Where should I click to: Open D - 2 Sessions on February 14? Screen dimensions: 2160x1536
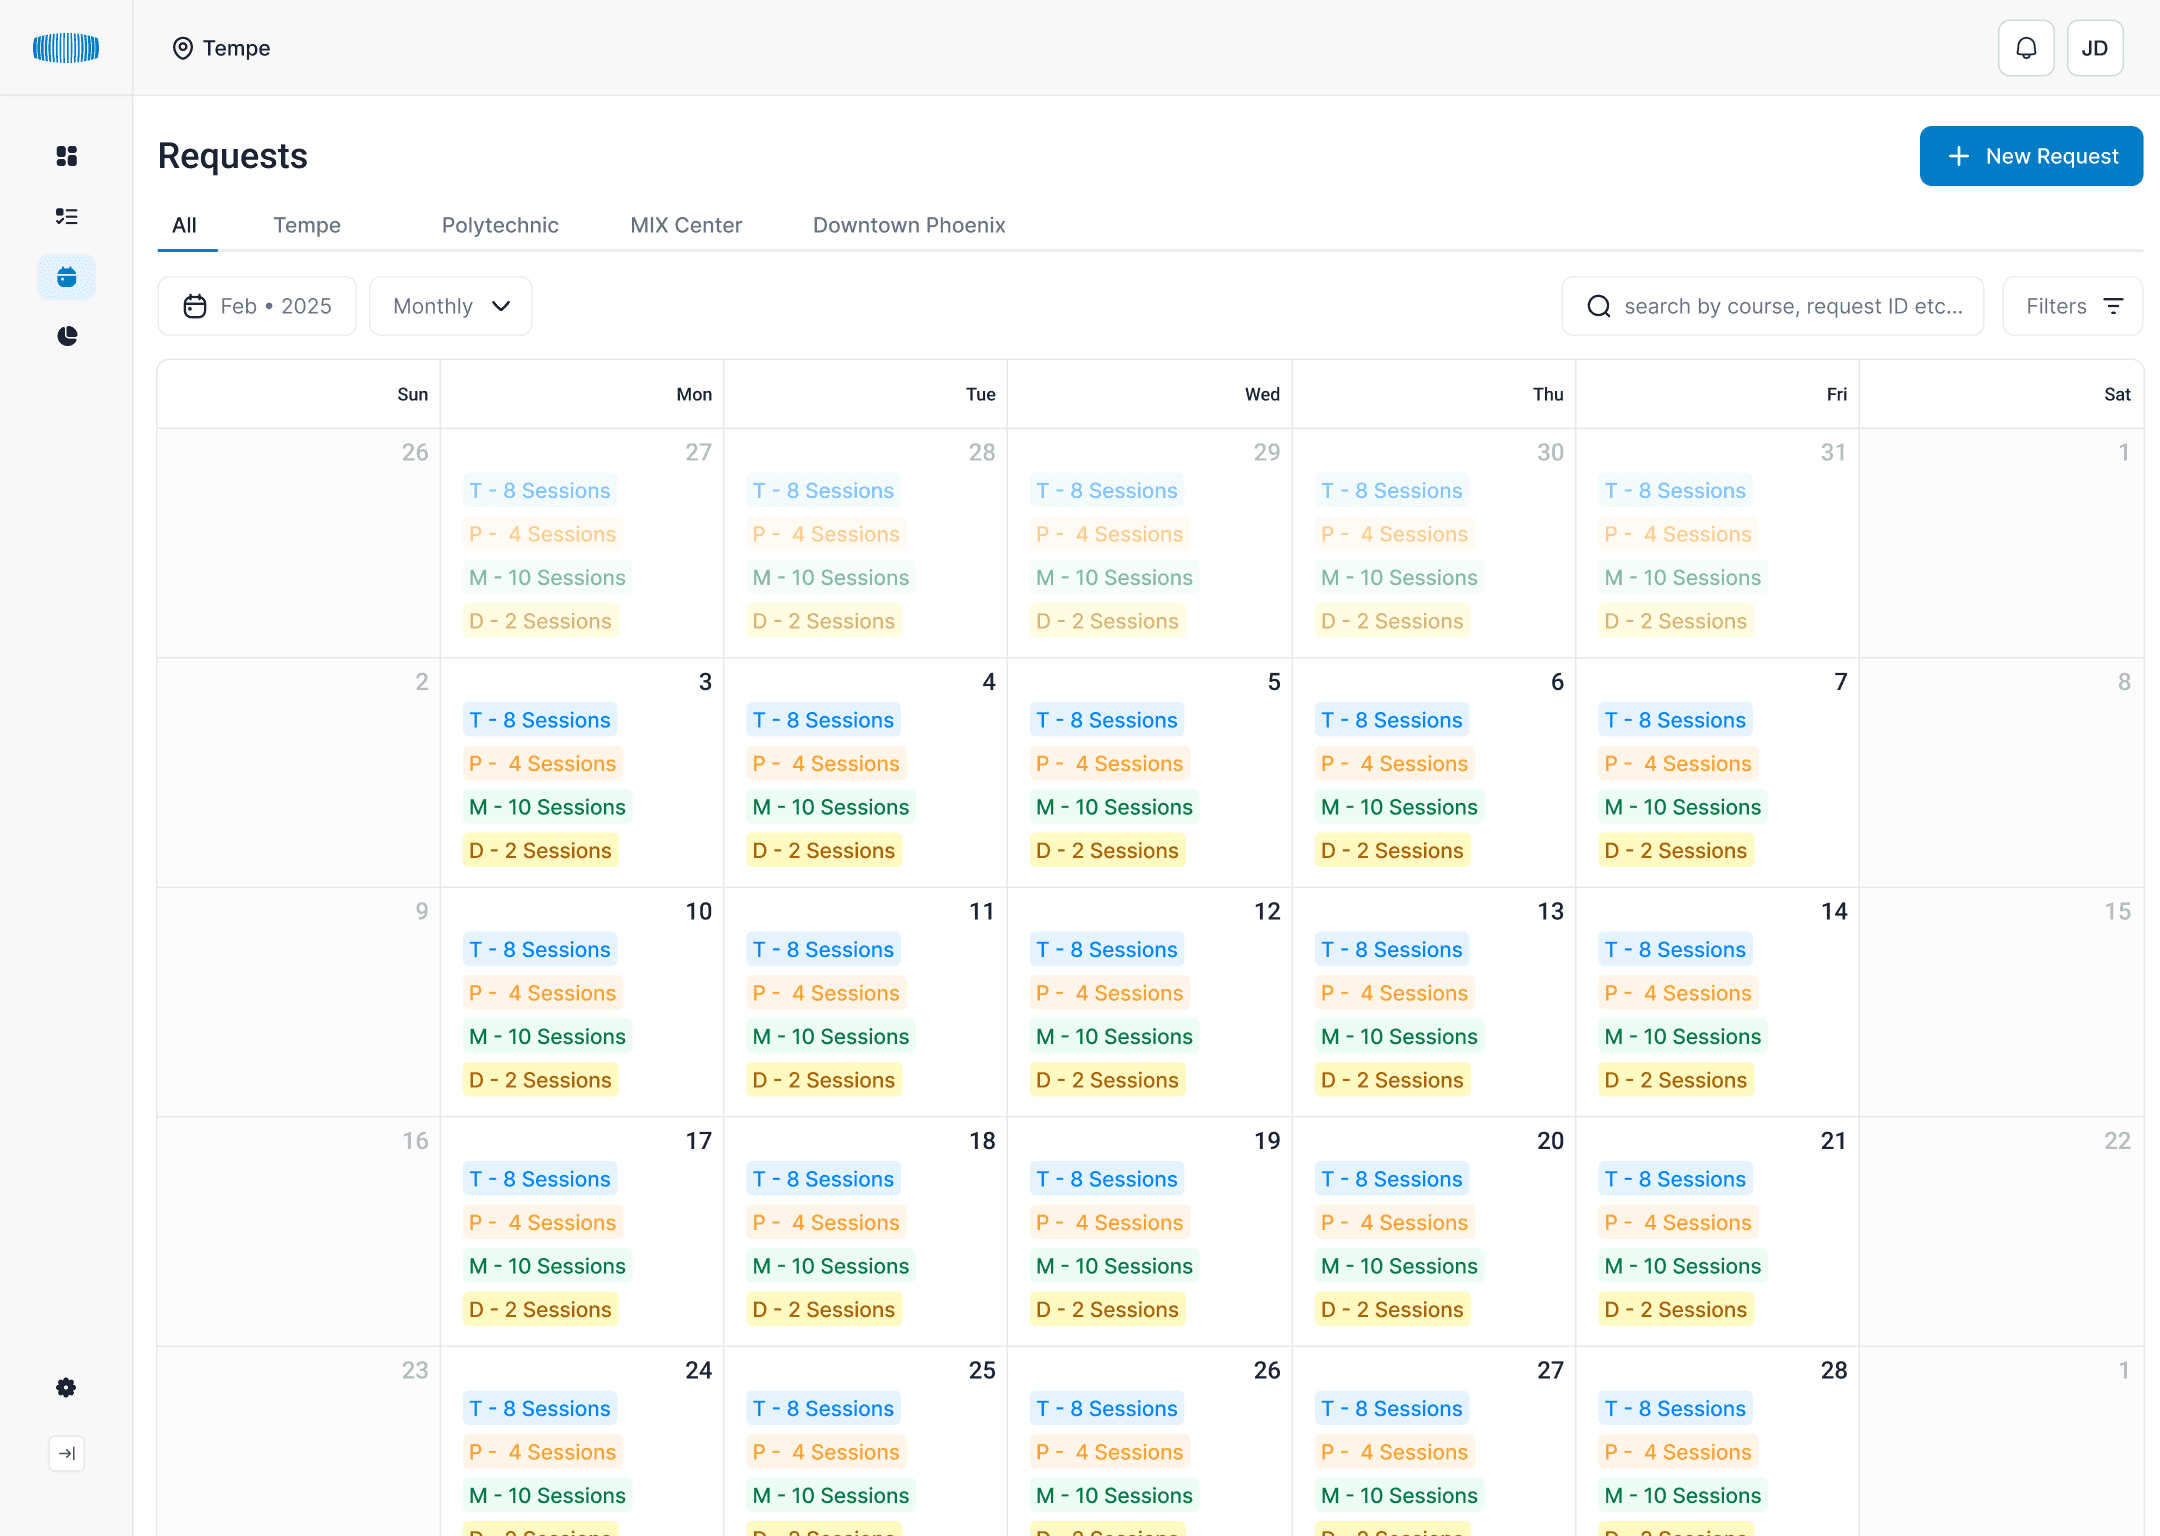[1675, 1080]
